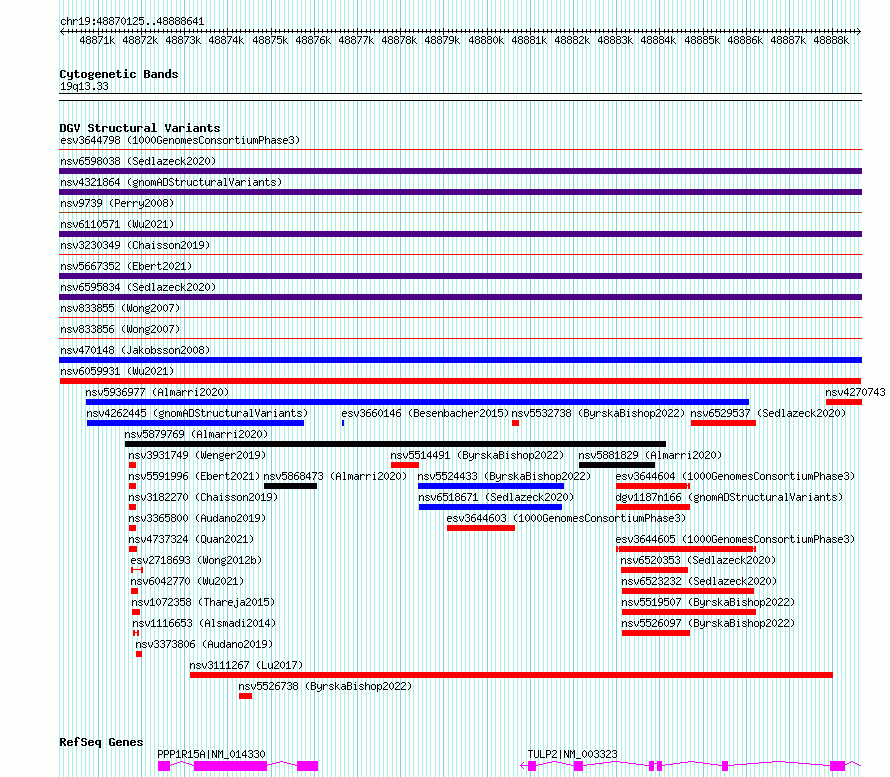Viewport: 890px width, 777px height.
Task: Click esv3644603 1000Genomes red bar
Action: (481, 528)
